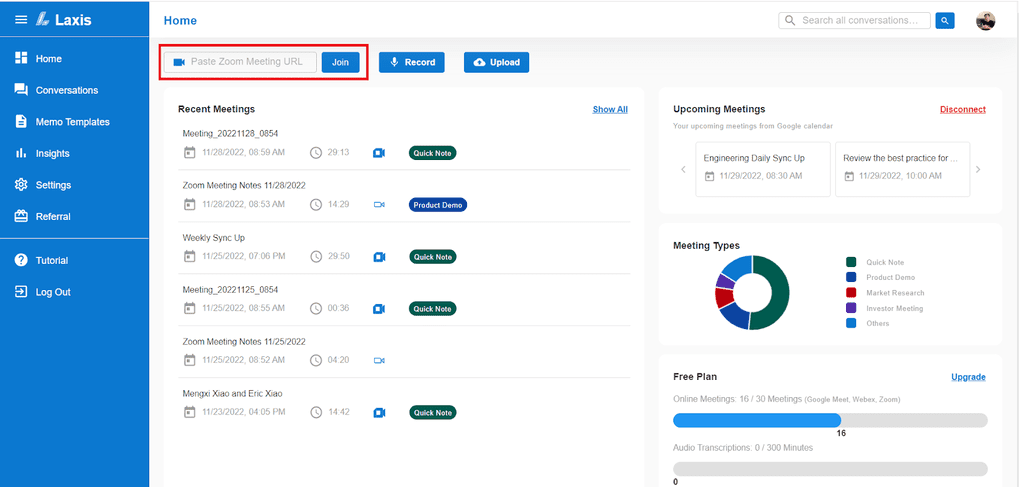Open the user profile avatar
The image size is (1020, 487).
click(x=985, y=21)
